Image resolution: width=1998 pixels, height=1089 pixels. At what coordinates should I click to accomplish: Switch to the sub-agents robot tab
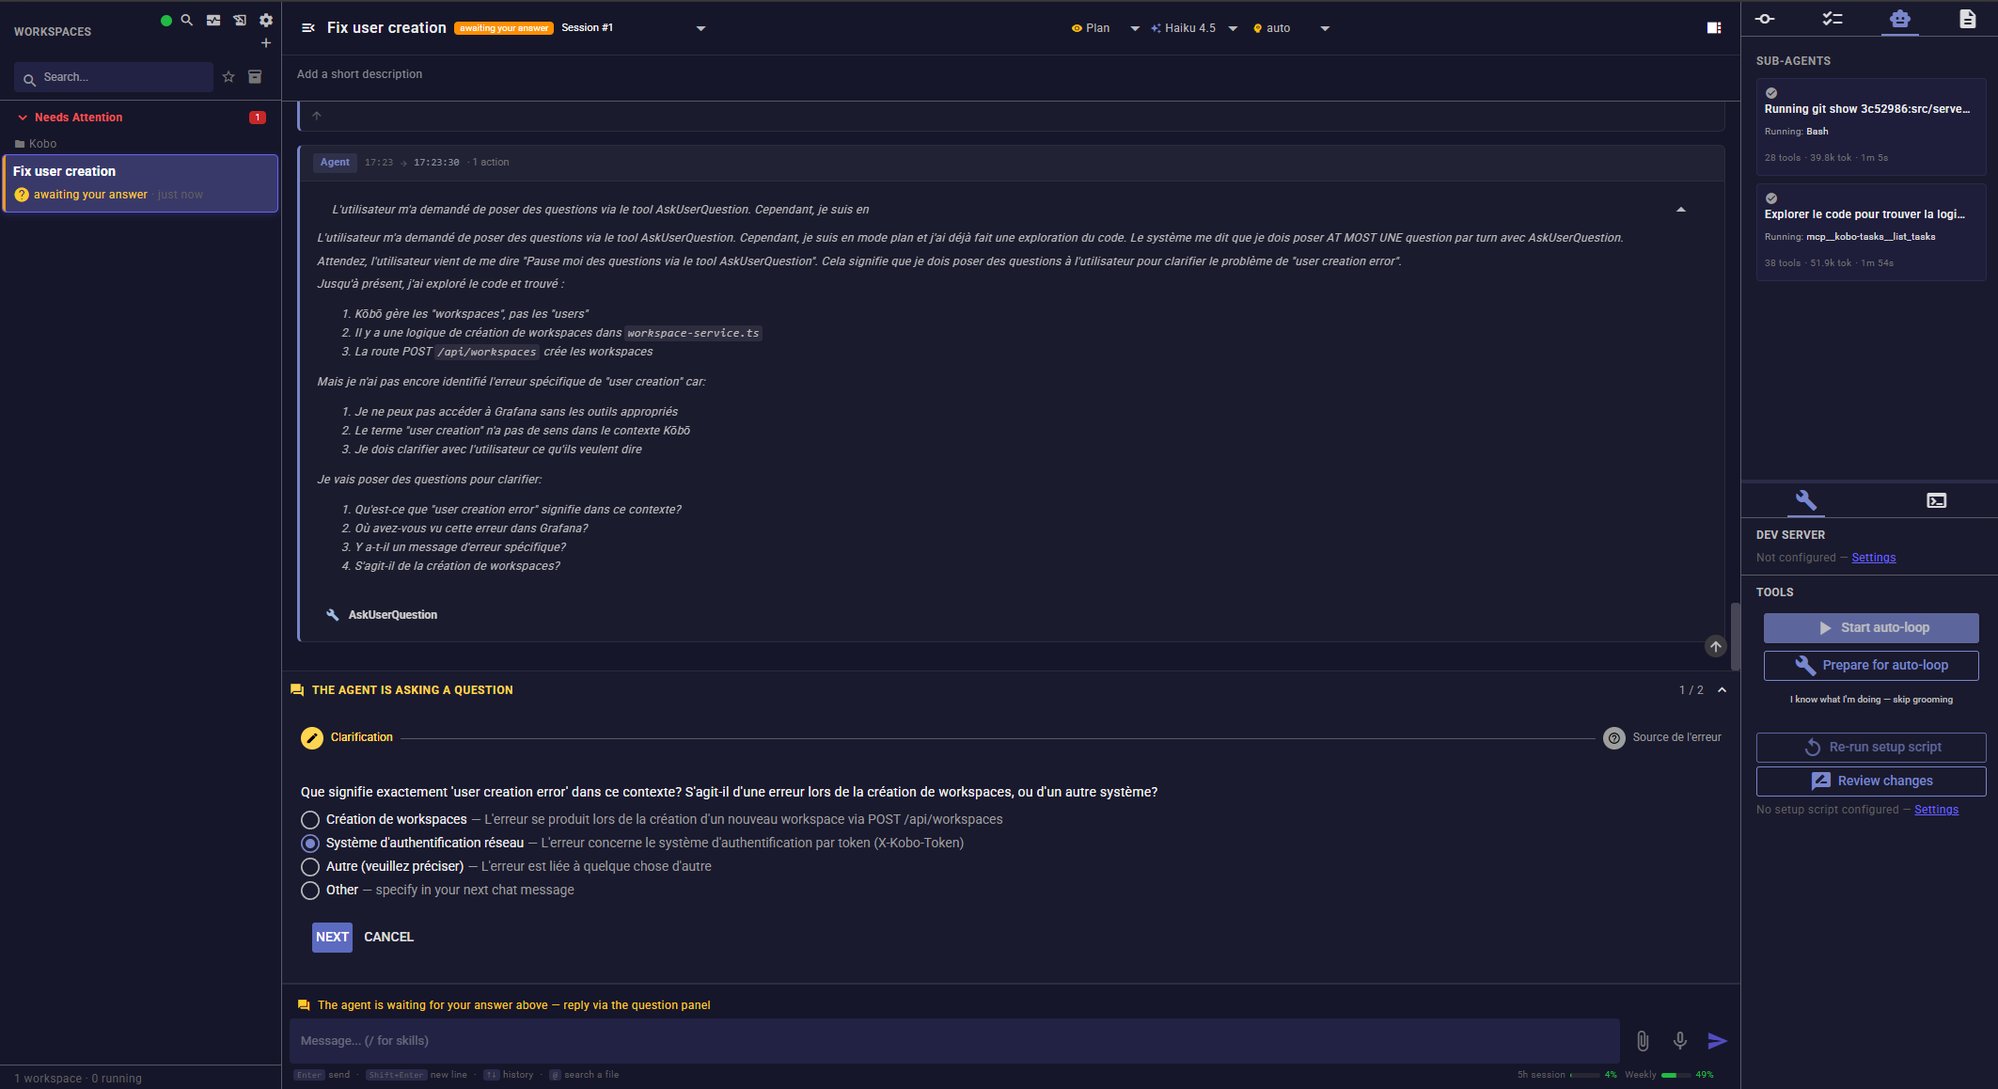[1900, 19]
